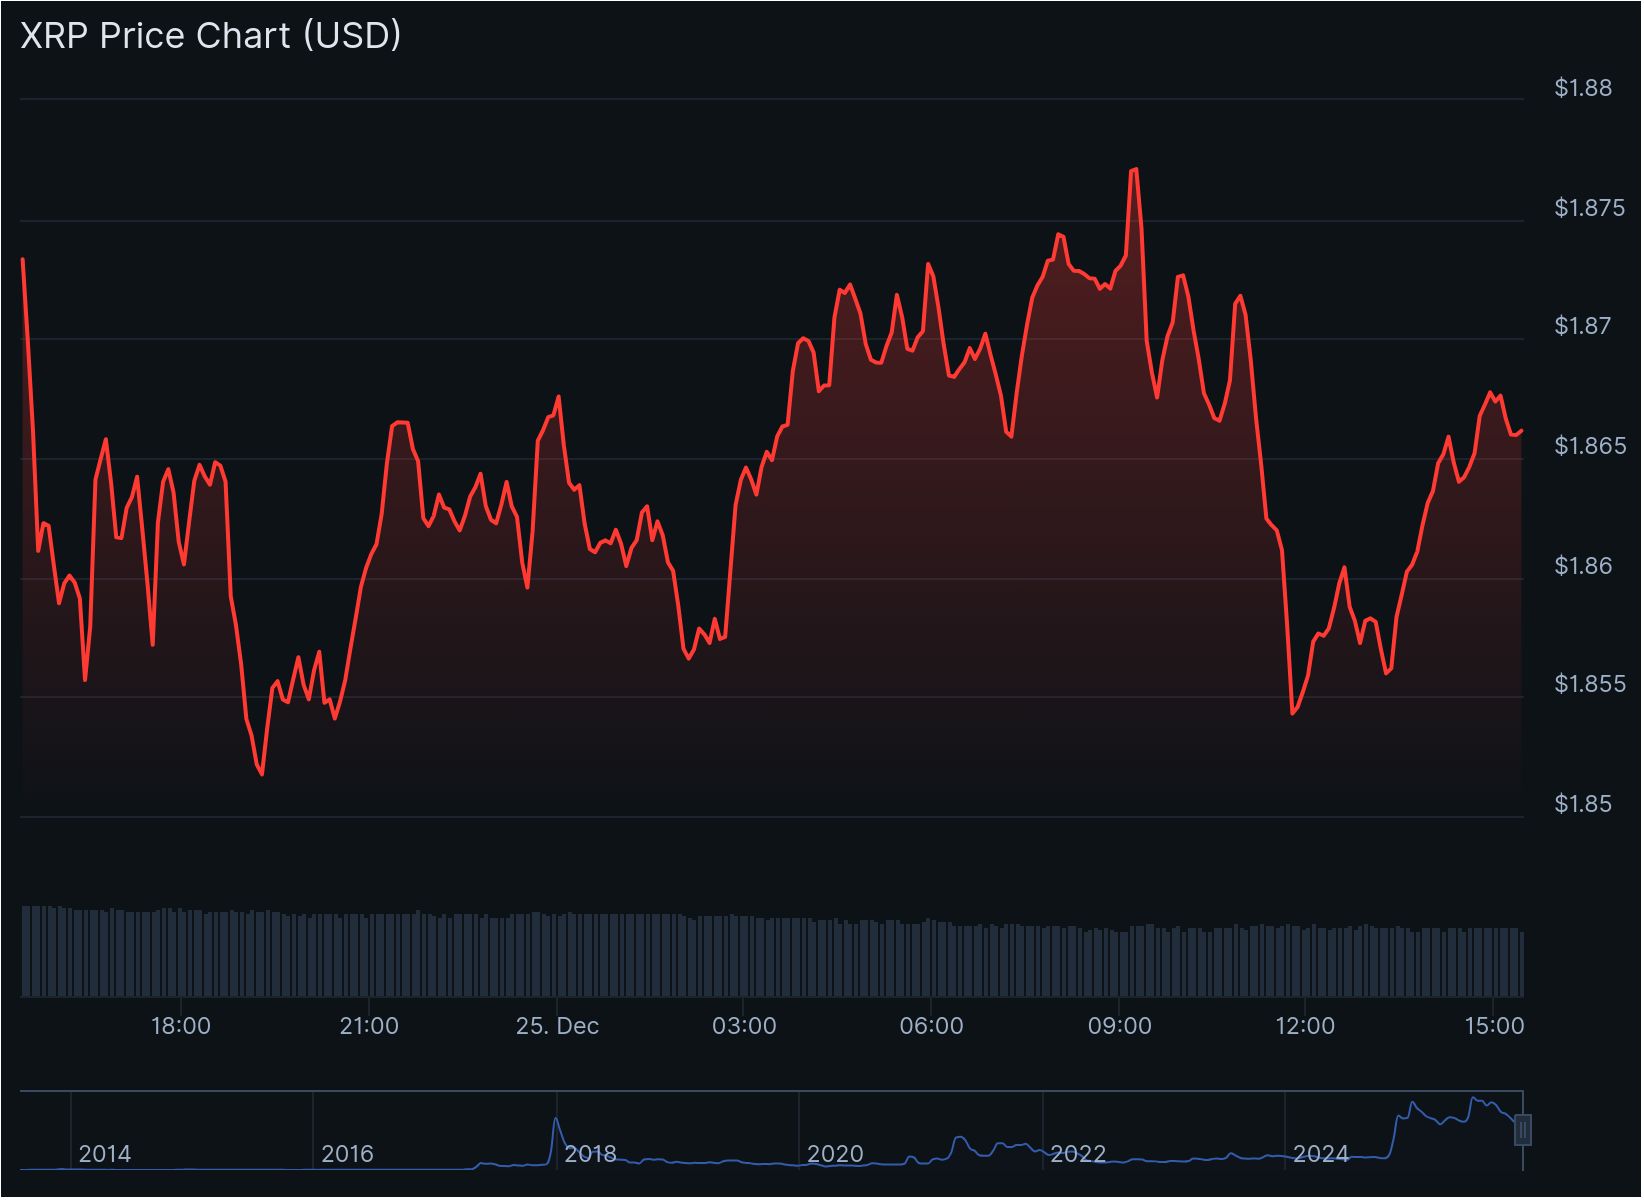Click the 09:00 time axis label
Viewport: 1644px width, 1200px height.
click(1119, 1026)
